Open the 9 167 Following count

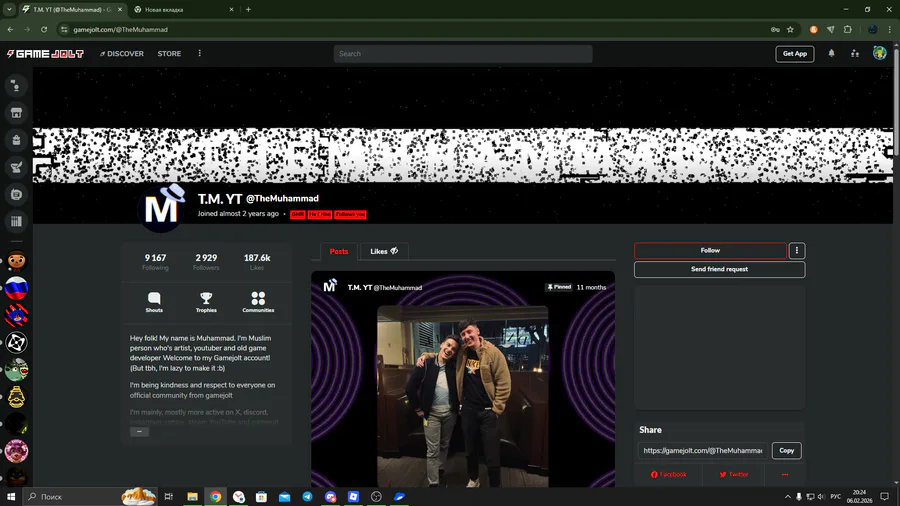point(155,262)
